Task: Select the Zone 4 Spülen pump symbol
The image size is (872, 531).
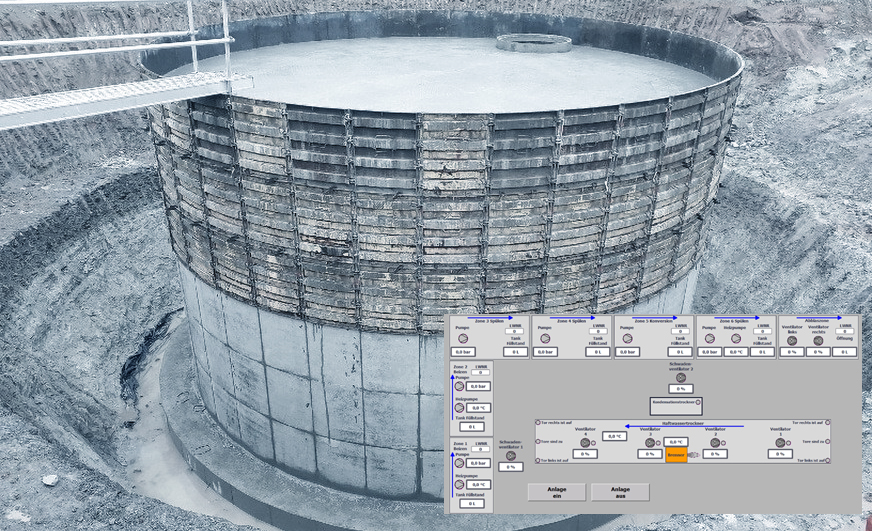Action: [546, 339]
